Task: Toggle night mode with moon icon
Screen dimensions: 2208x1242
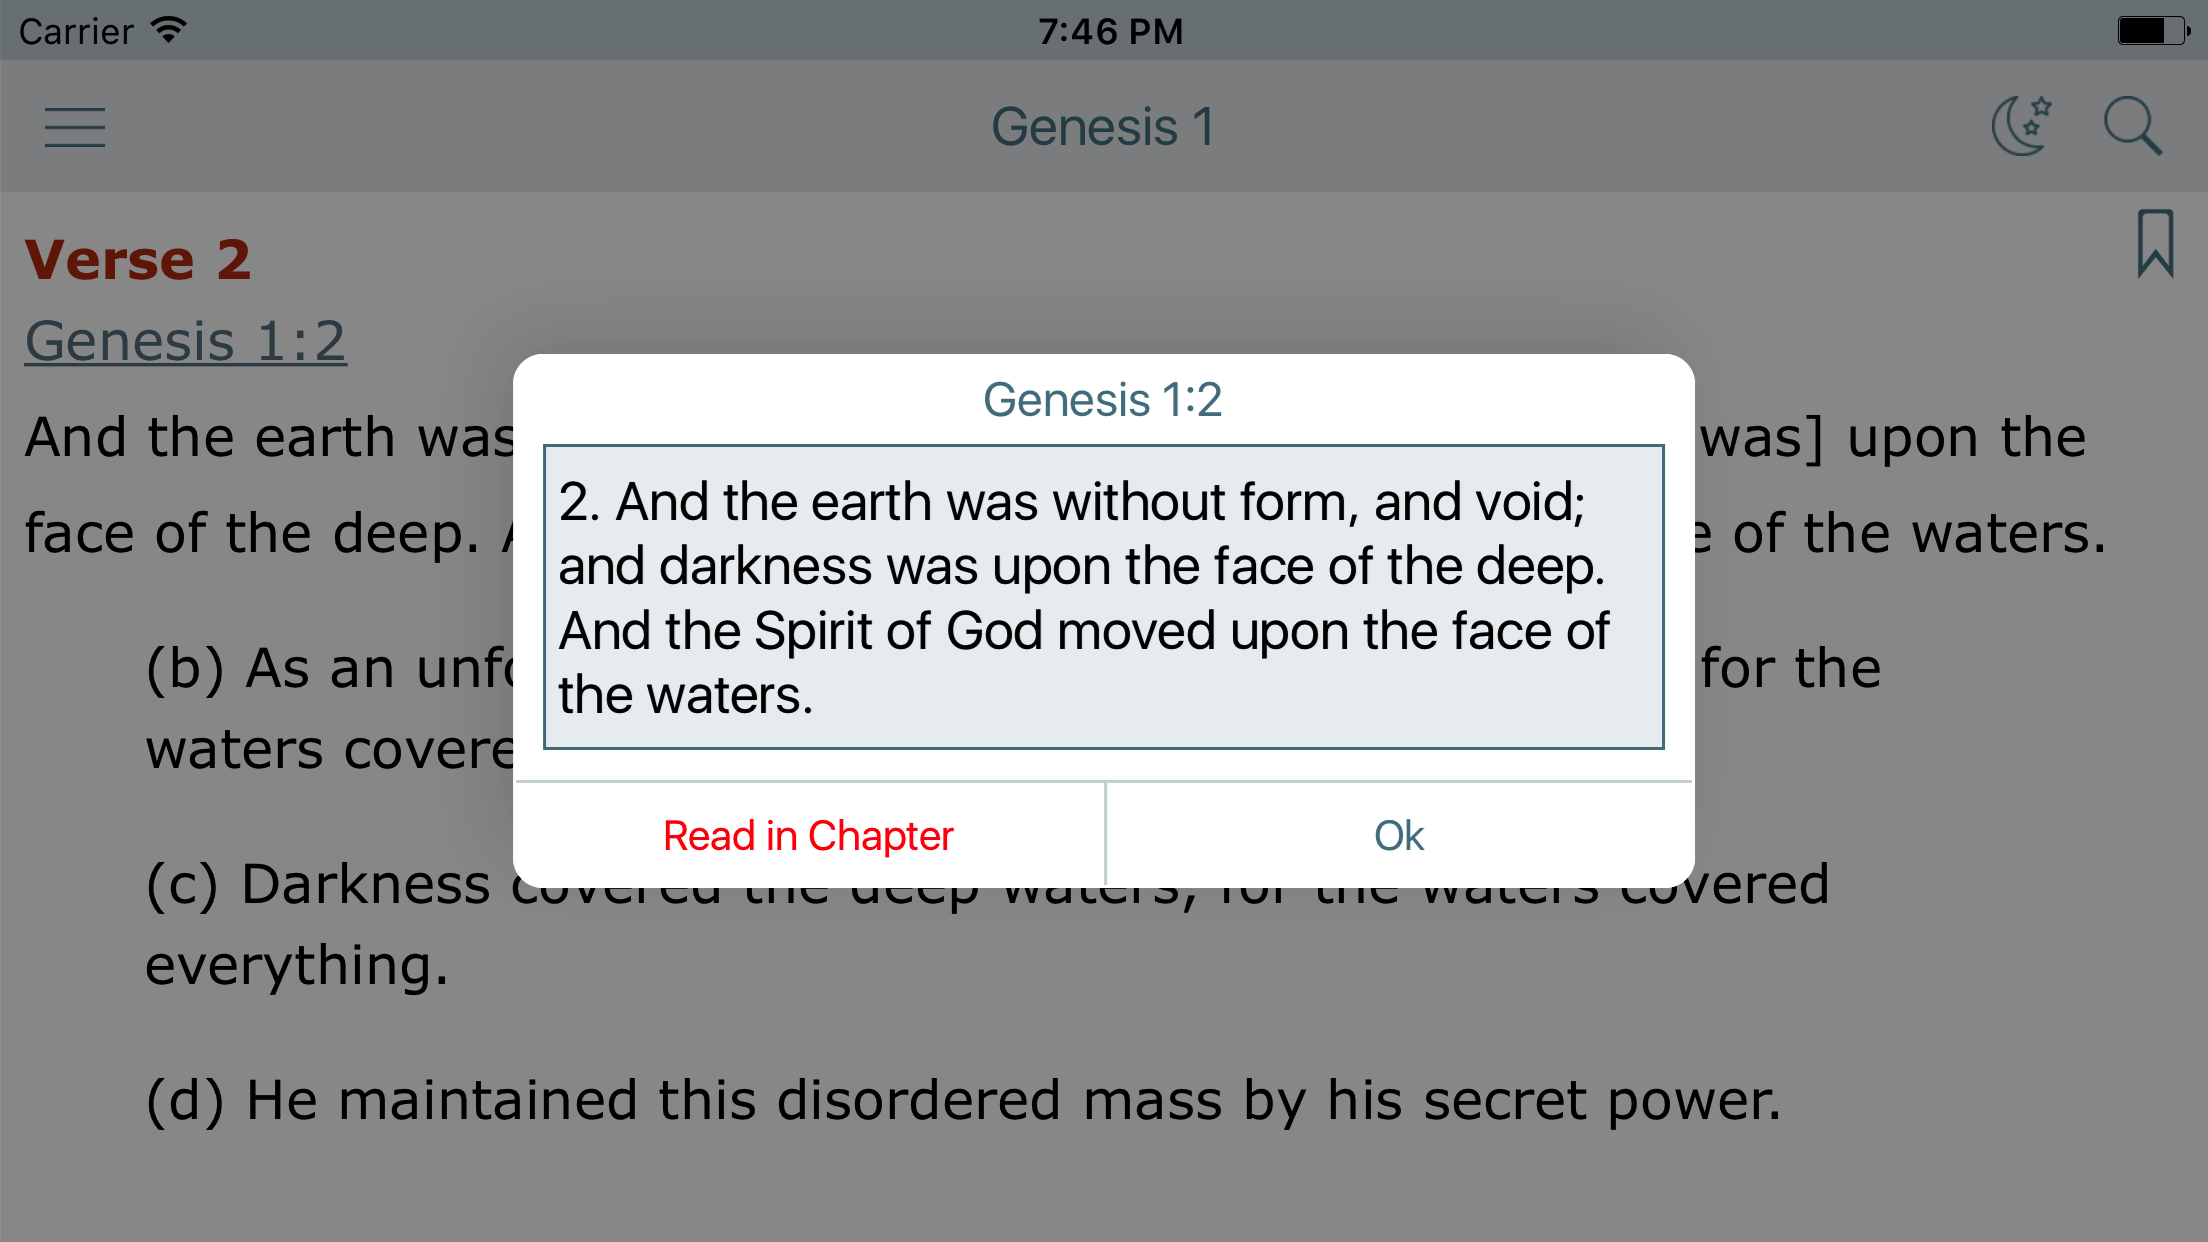Action: [x=2021, y=126]
